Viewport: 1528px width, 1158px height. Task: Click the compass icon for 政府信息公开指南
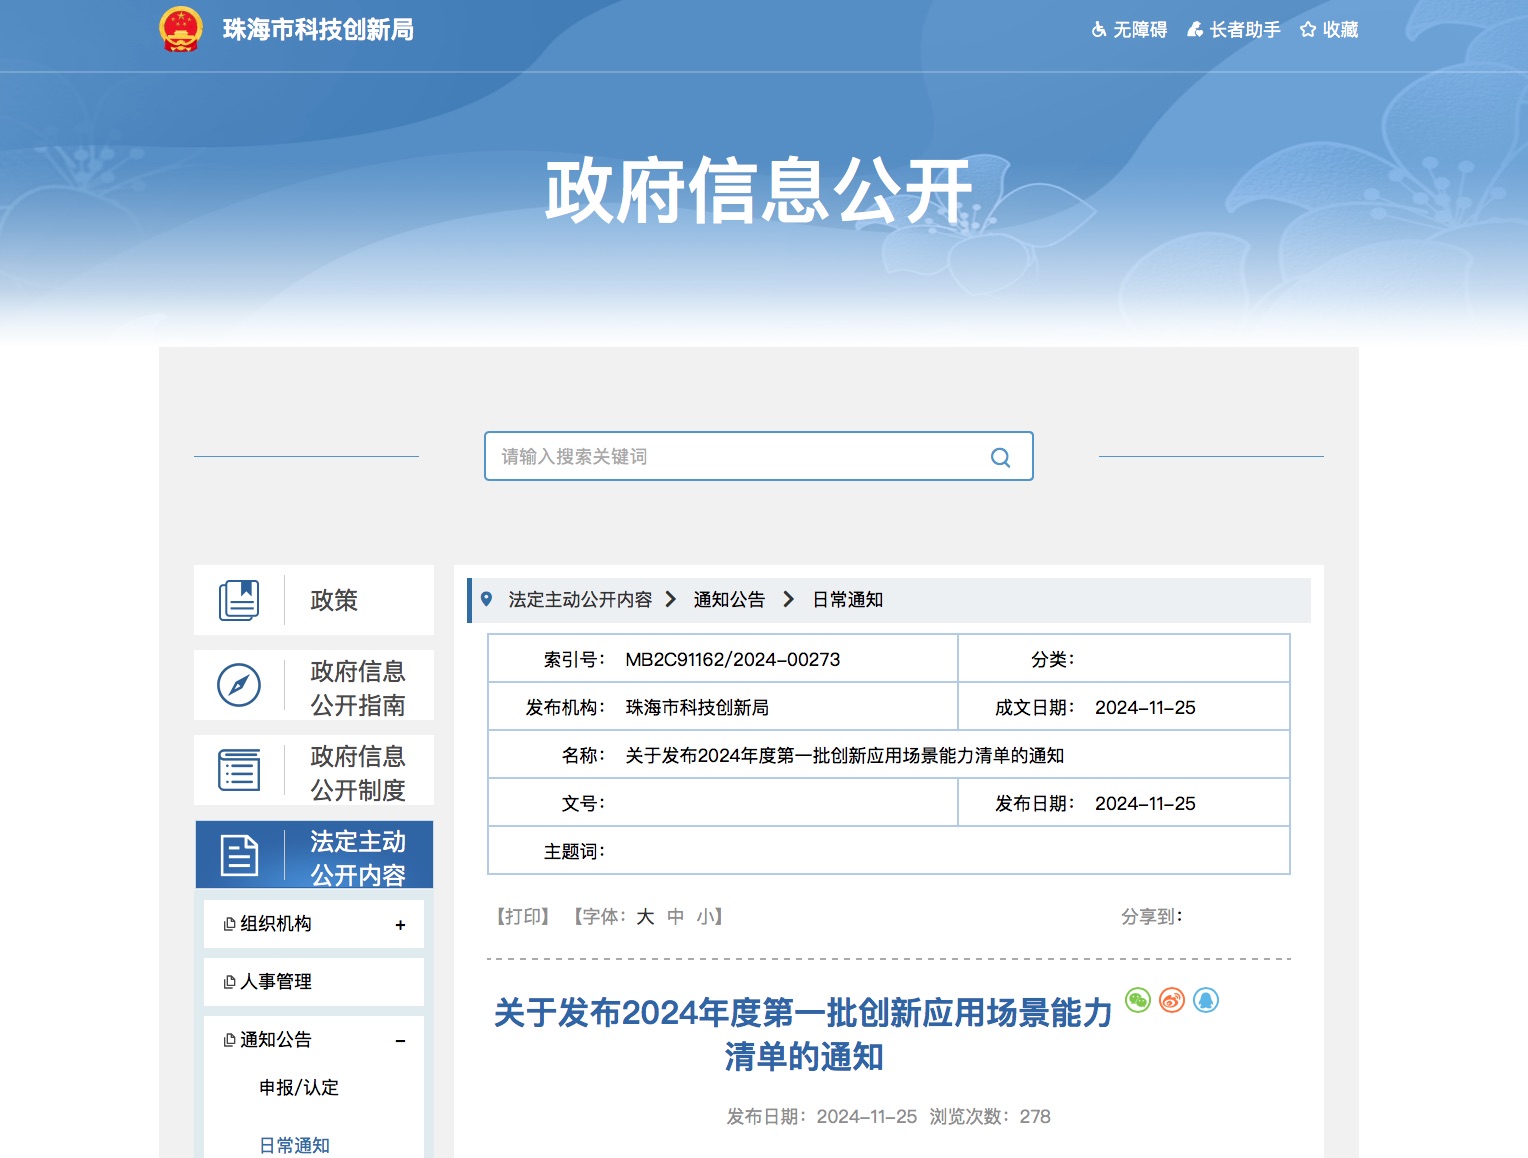(239, 685)
